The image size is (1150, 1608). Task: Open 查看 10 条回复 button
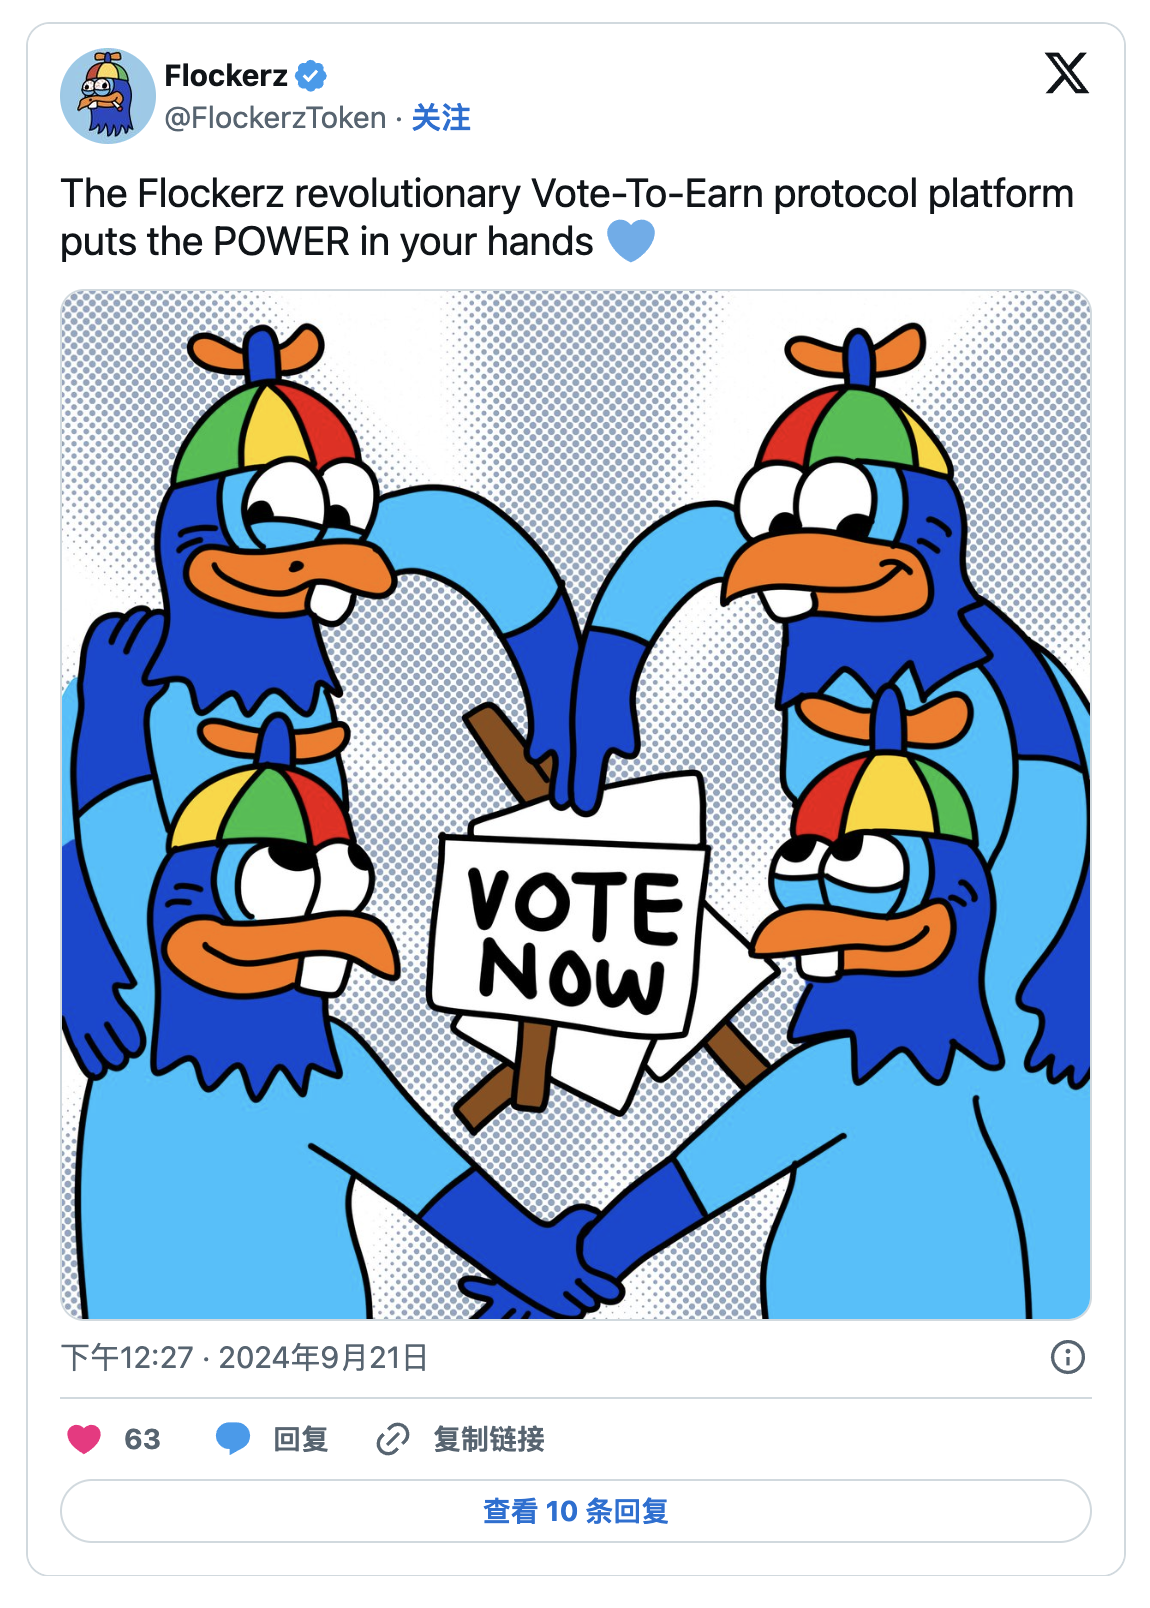click(x=576, y=1510)
